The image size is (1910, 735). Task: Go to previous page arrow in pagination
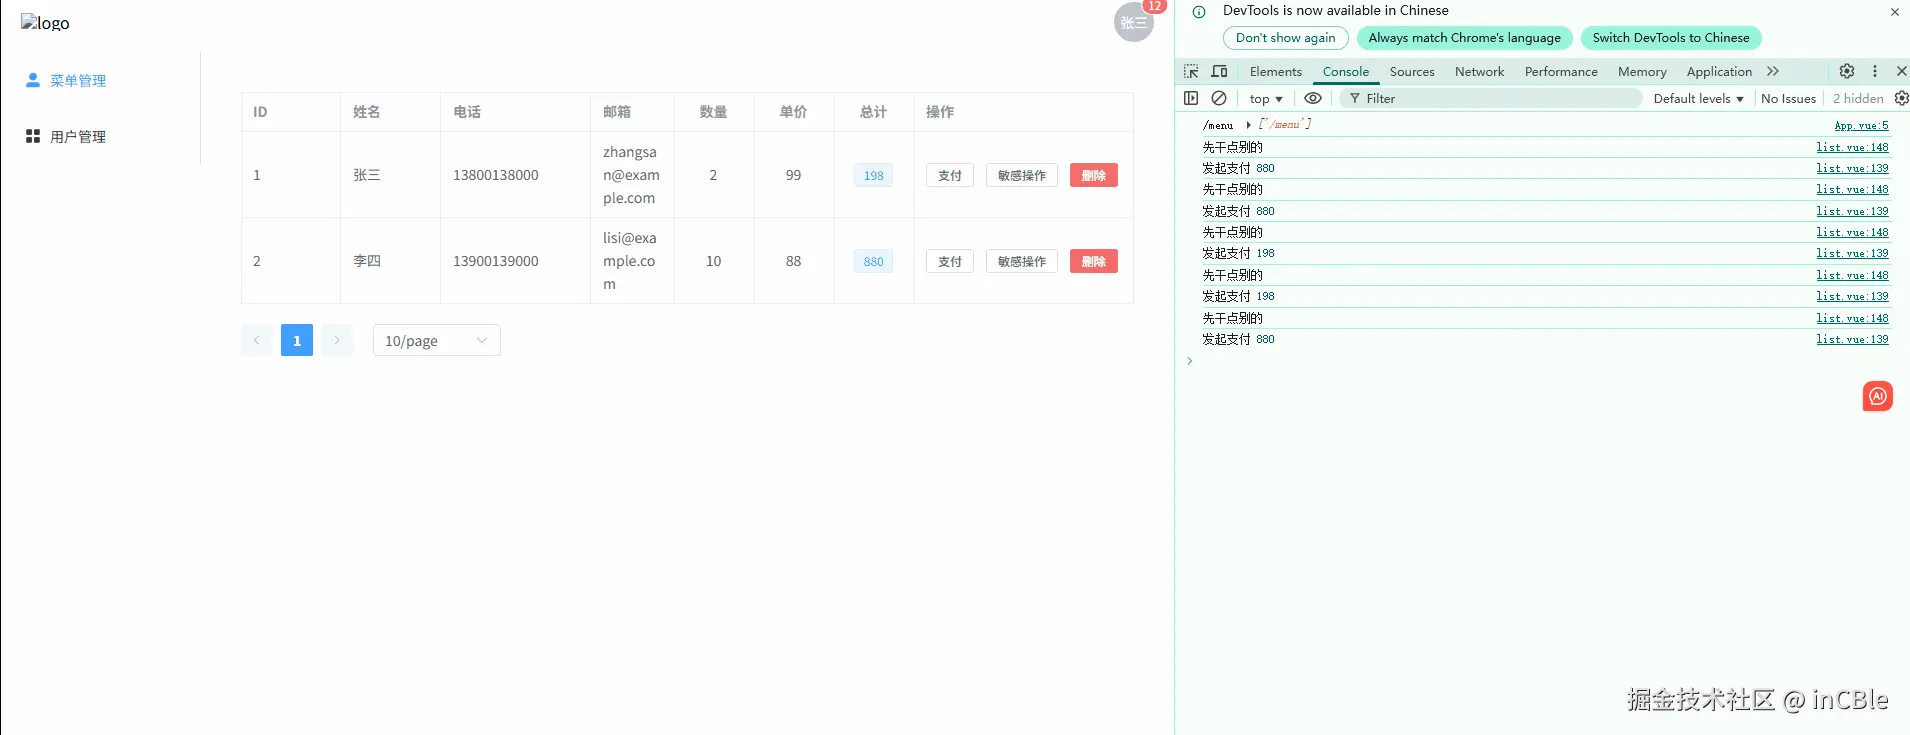[x=257, y=340]
